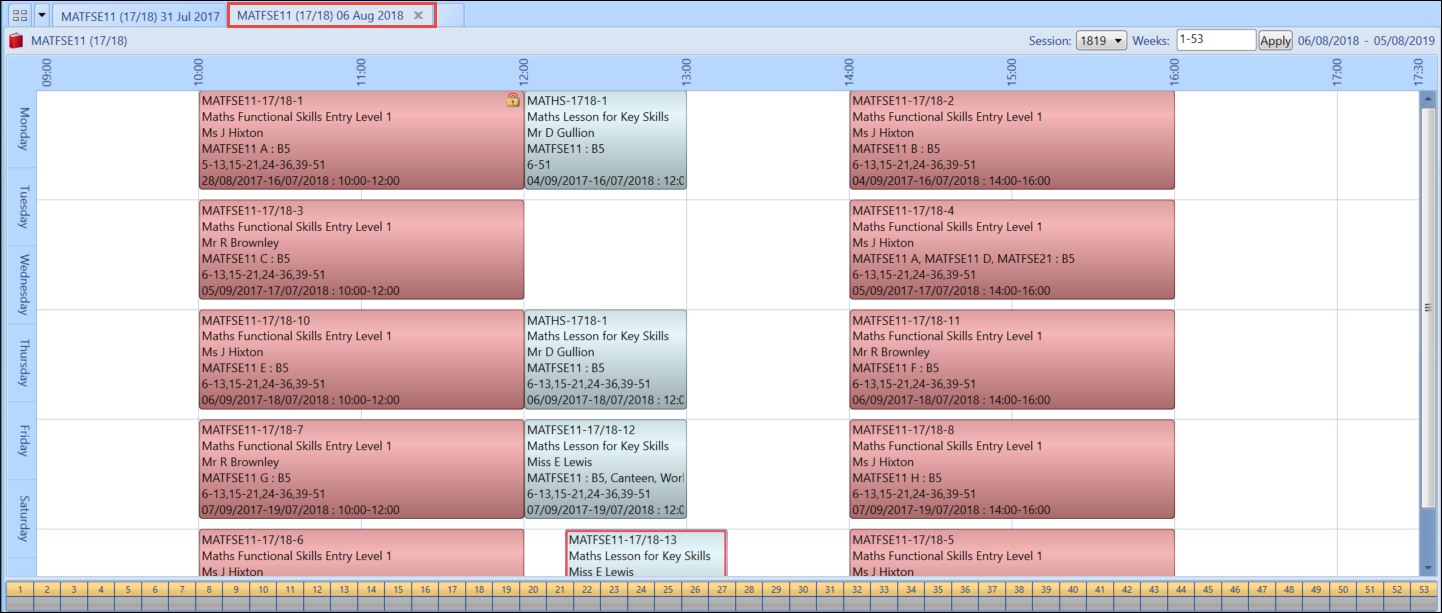Open the MATFSE11-17/18-3 lesson block
Viewport: 1442px width, 613px height.
(x=361, y=250)
